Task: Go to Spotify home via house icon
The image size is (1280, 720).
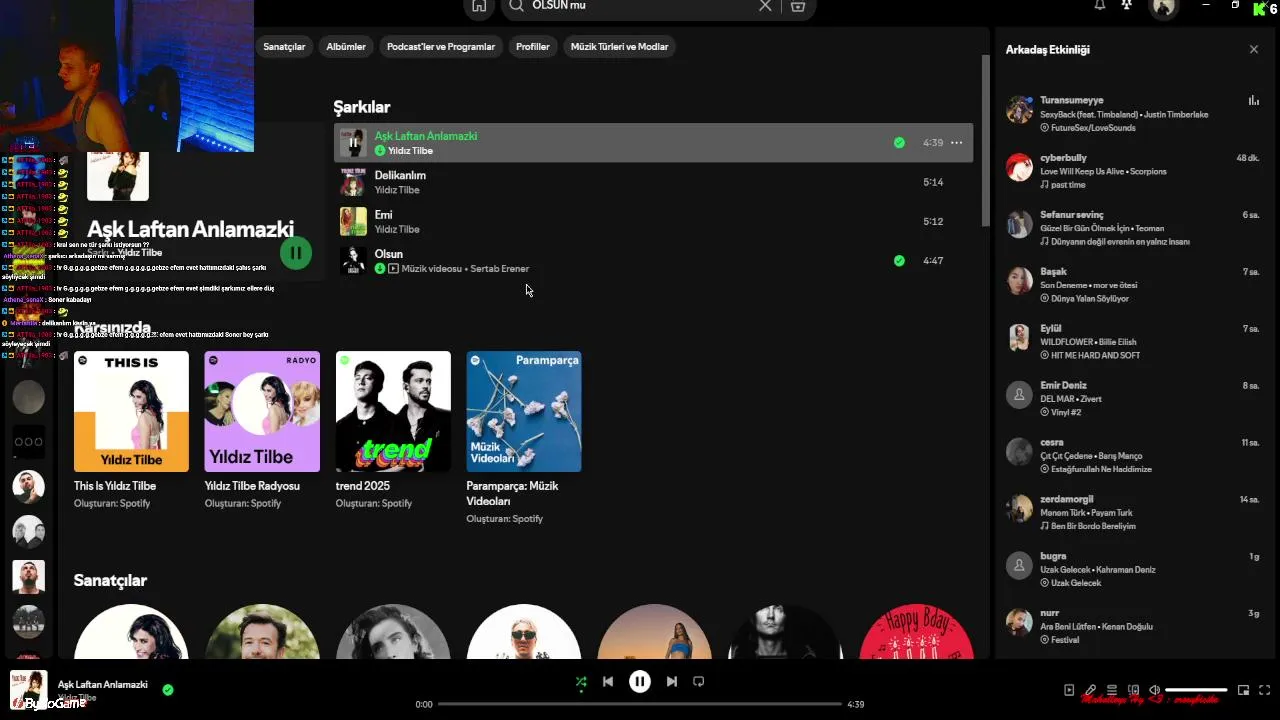Action: click(479, 6)
